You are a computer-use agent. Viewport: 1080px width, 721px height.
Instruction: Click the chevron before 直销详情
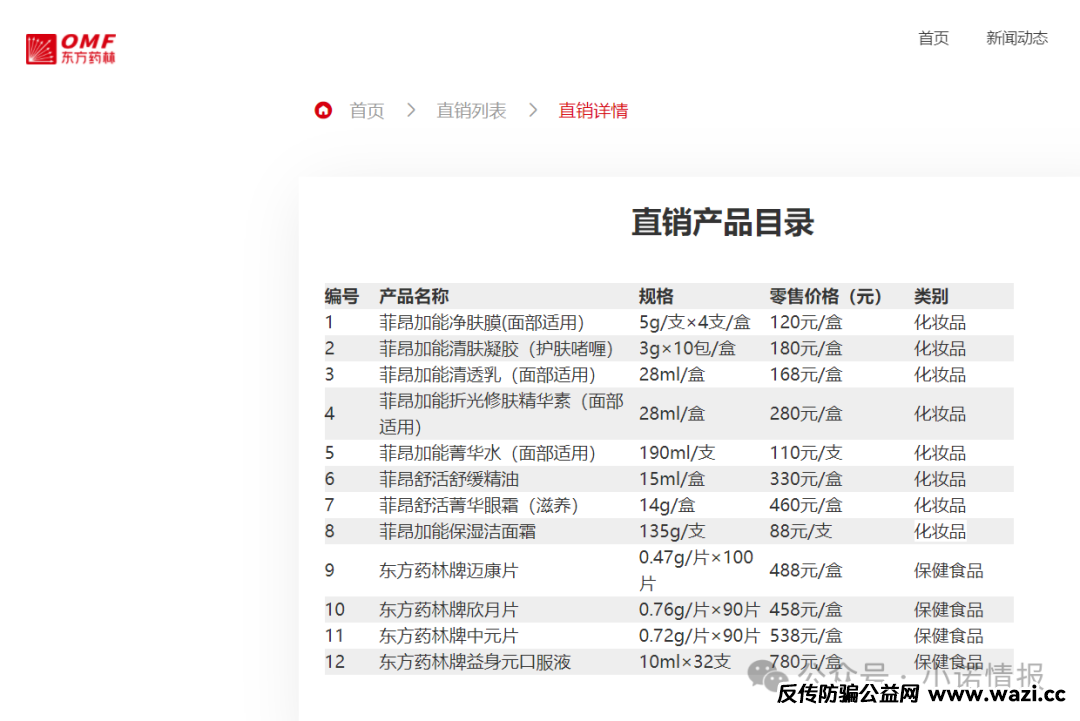[533, 110]
